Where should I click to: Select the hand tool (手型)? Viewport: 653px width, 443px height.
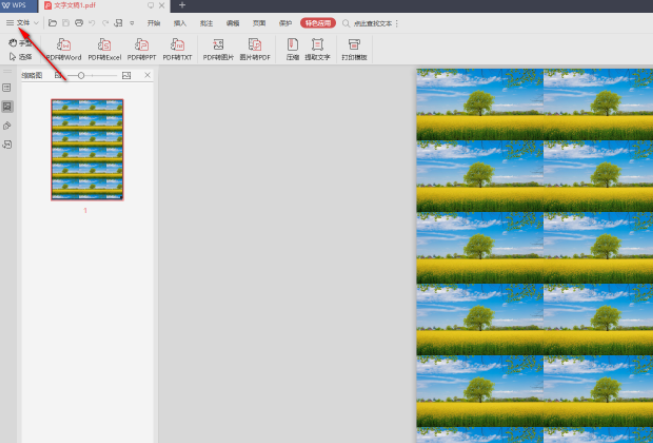tap(19, 43)
